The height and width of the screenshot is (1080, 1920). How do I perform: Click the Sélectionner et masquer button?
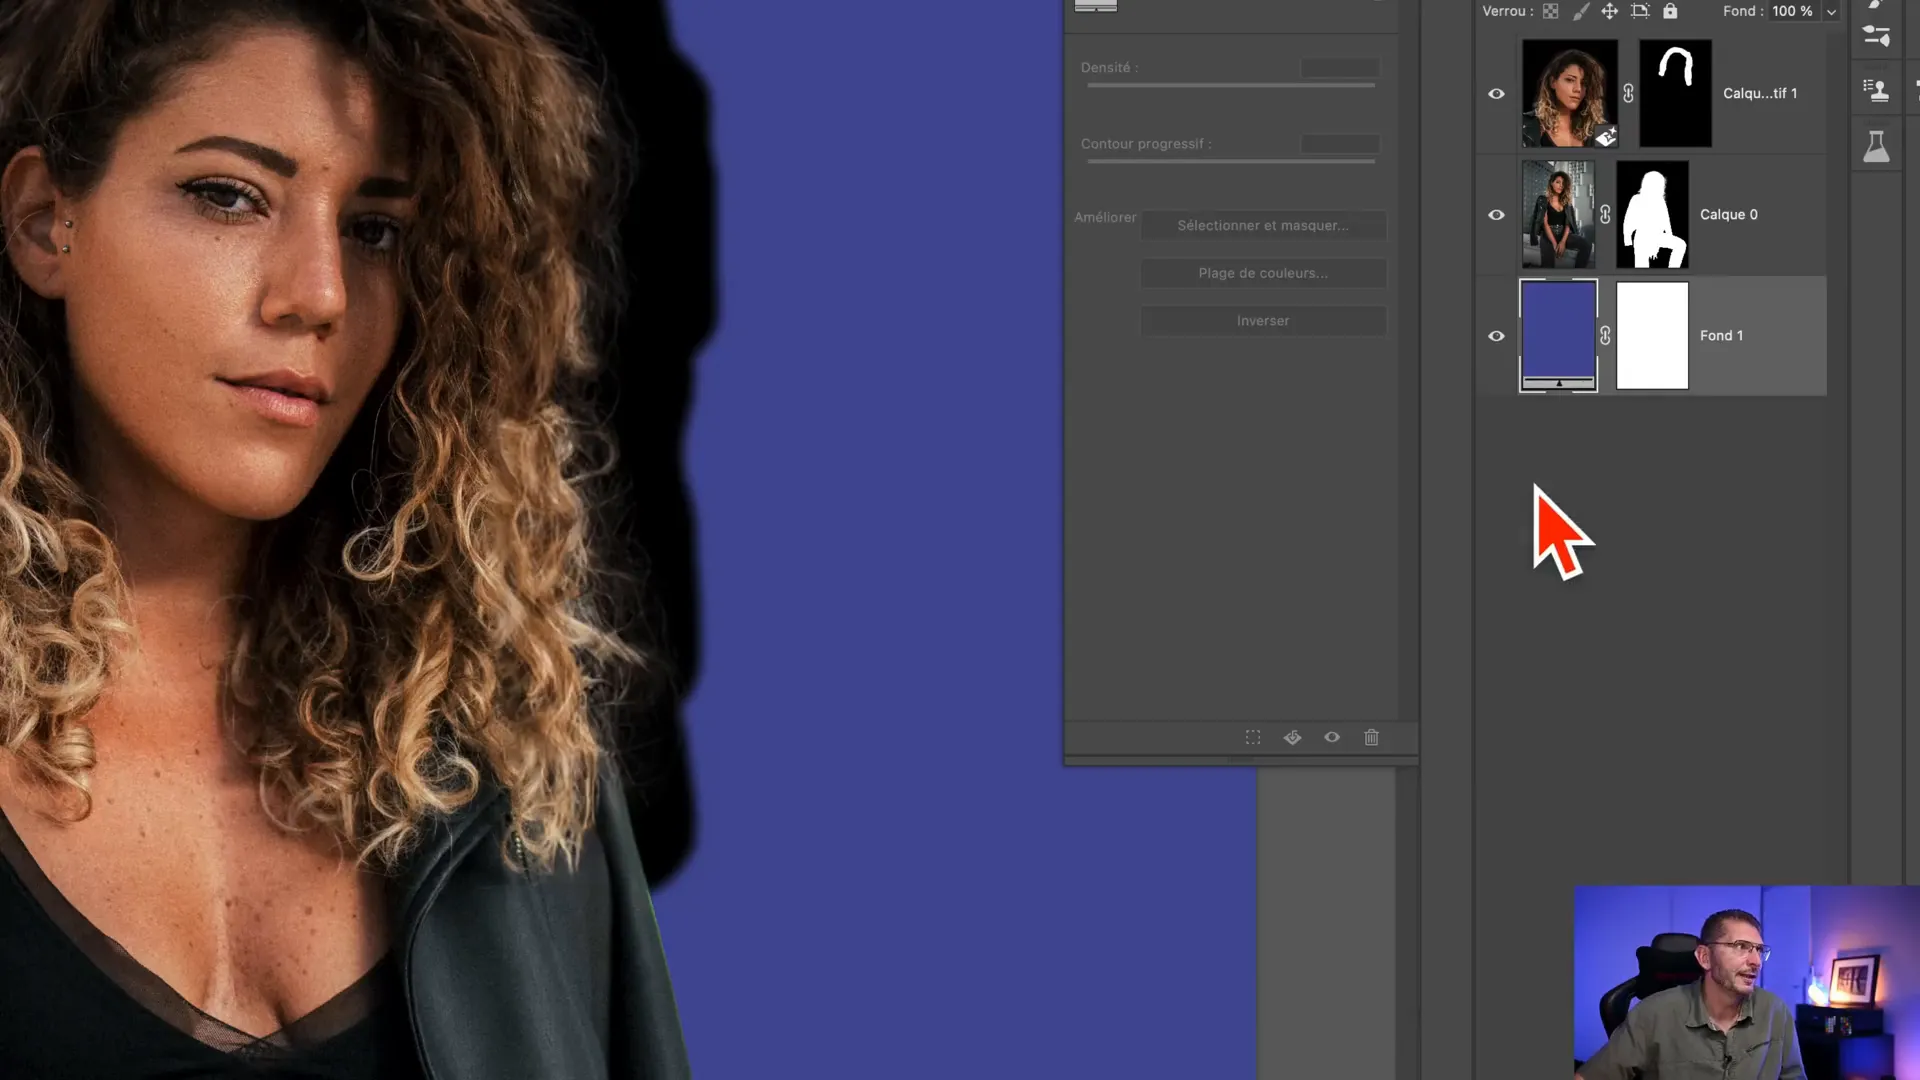coord(1263,225)
